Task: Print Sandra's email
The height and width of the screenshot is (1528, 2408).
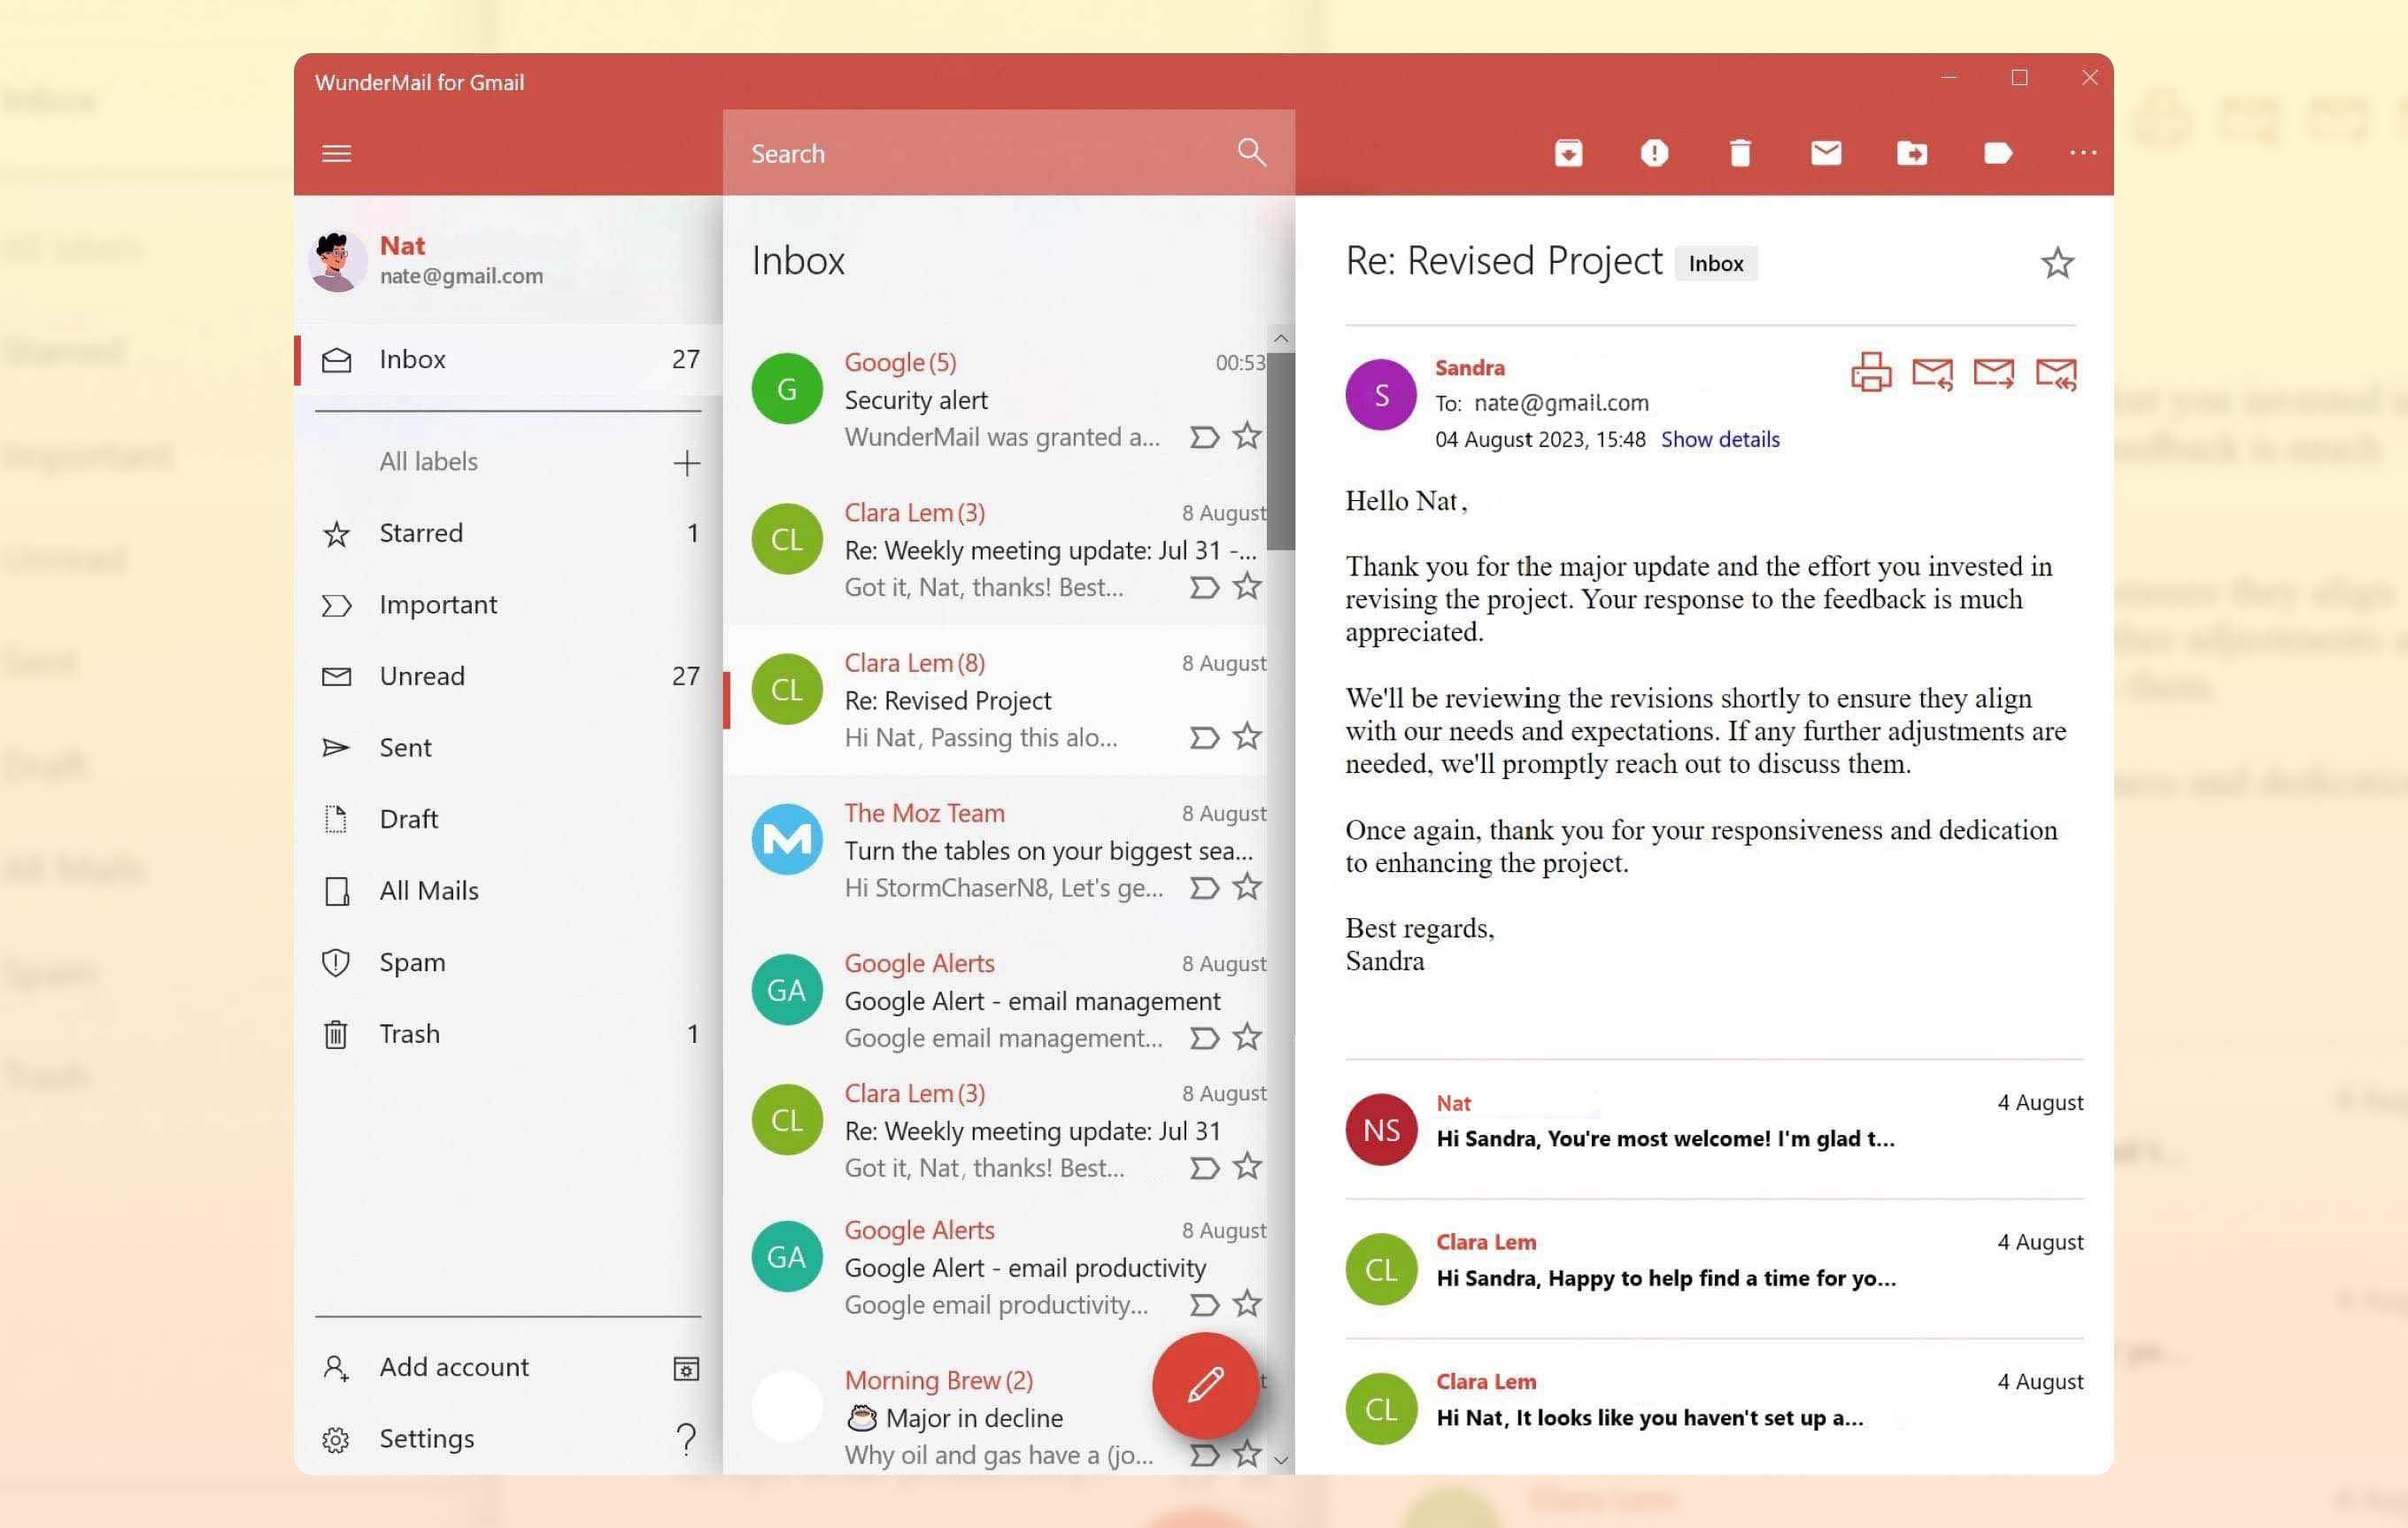Action: pos(1870,373)
